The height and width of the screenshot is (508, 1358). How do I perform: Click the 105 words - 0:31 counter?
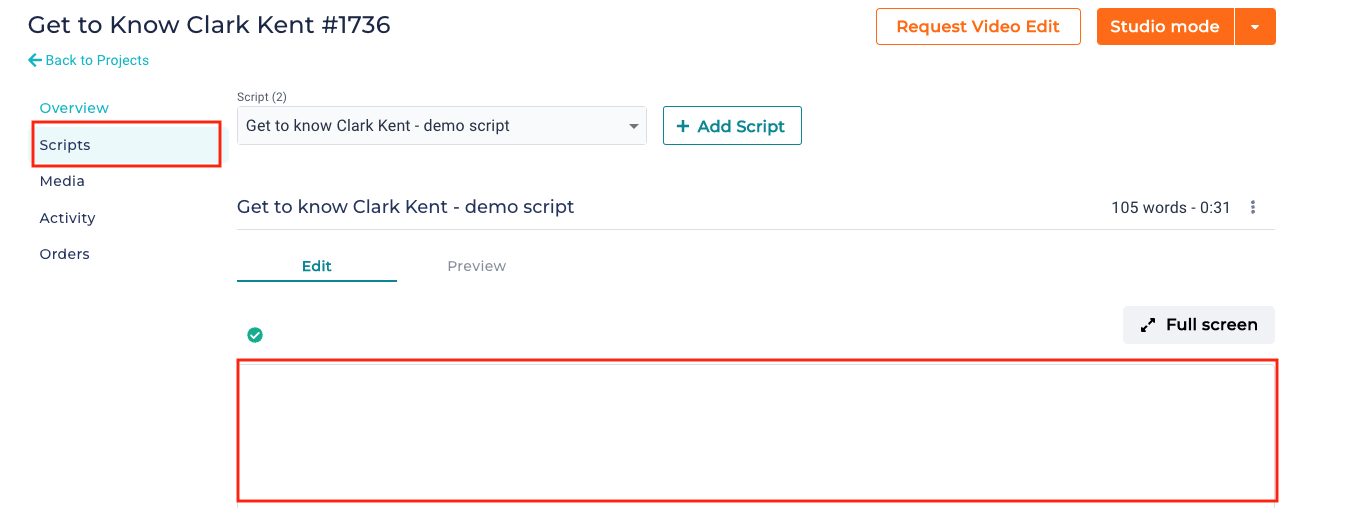click(1171, 208)
